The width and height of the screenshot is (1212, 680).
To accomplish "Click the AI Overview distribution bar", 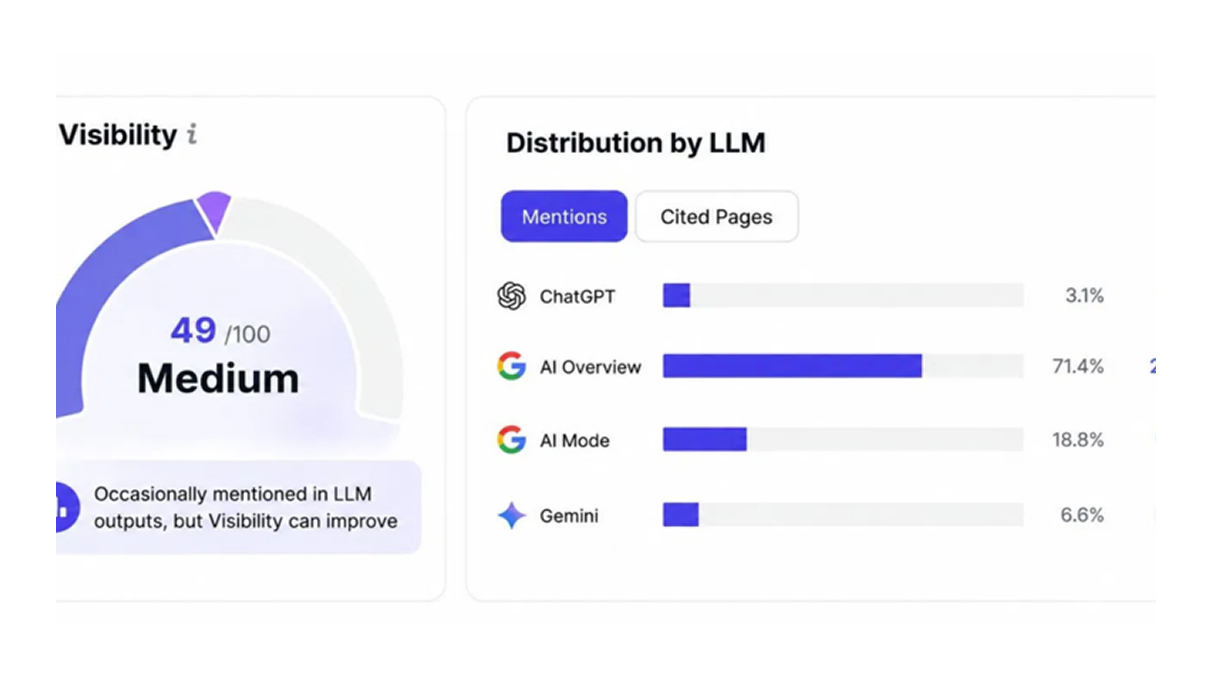I will click(x=843, y=366).
